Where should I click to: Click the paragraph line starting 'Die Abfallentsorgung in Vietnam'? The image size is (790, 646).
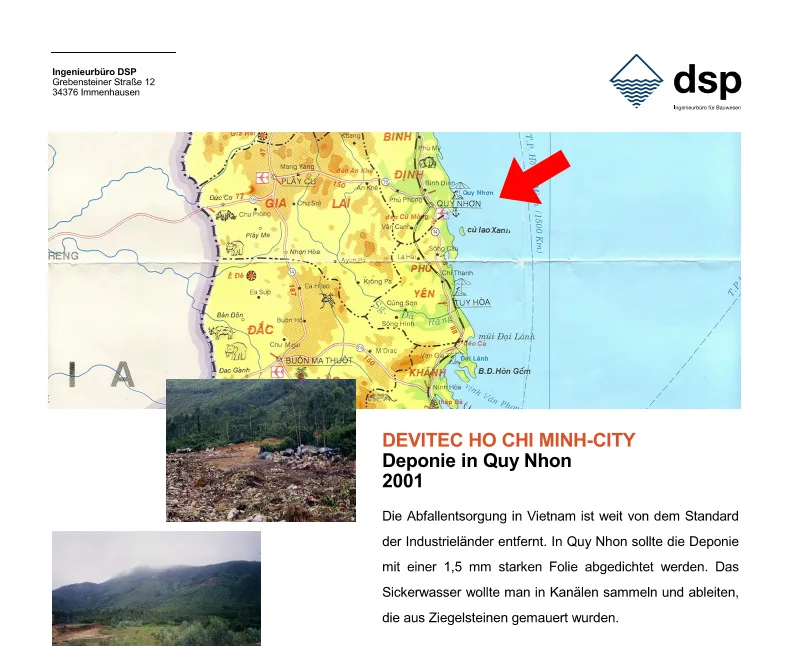pos(560,516)
